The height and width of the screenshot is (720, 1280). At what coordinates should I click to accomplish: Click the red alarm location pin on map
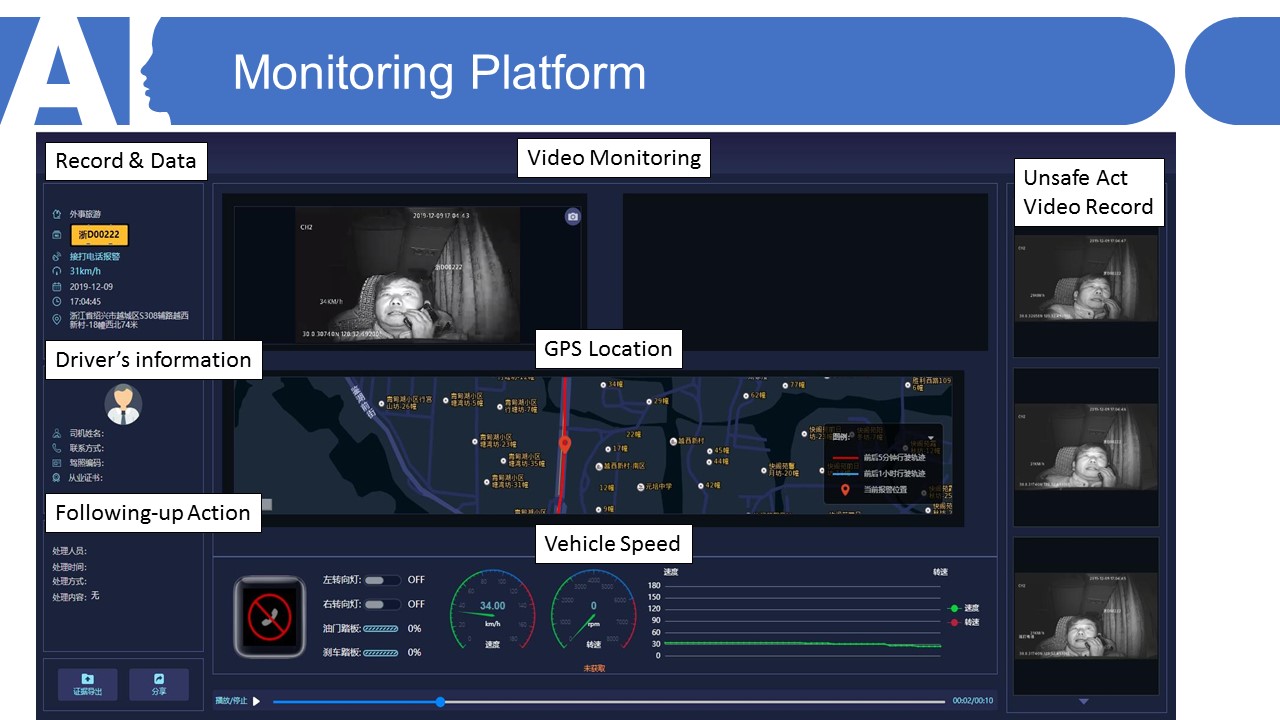coord(564,444)
